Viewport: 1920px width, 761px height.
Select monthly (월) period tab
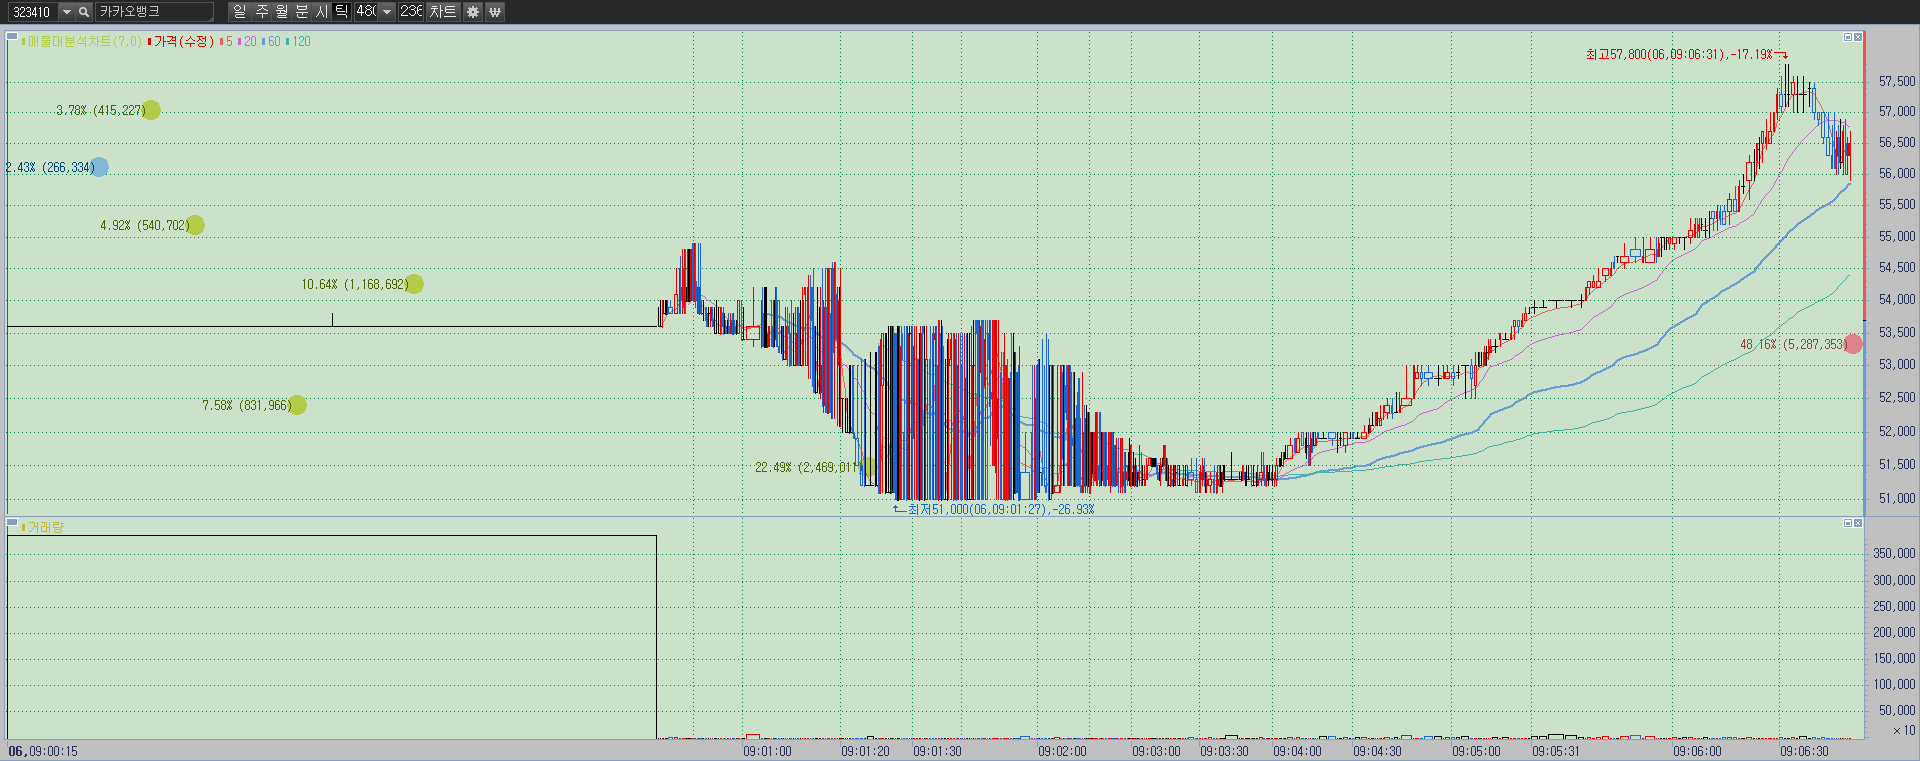coord(281,12)
